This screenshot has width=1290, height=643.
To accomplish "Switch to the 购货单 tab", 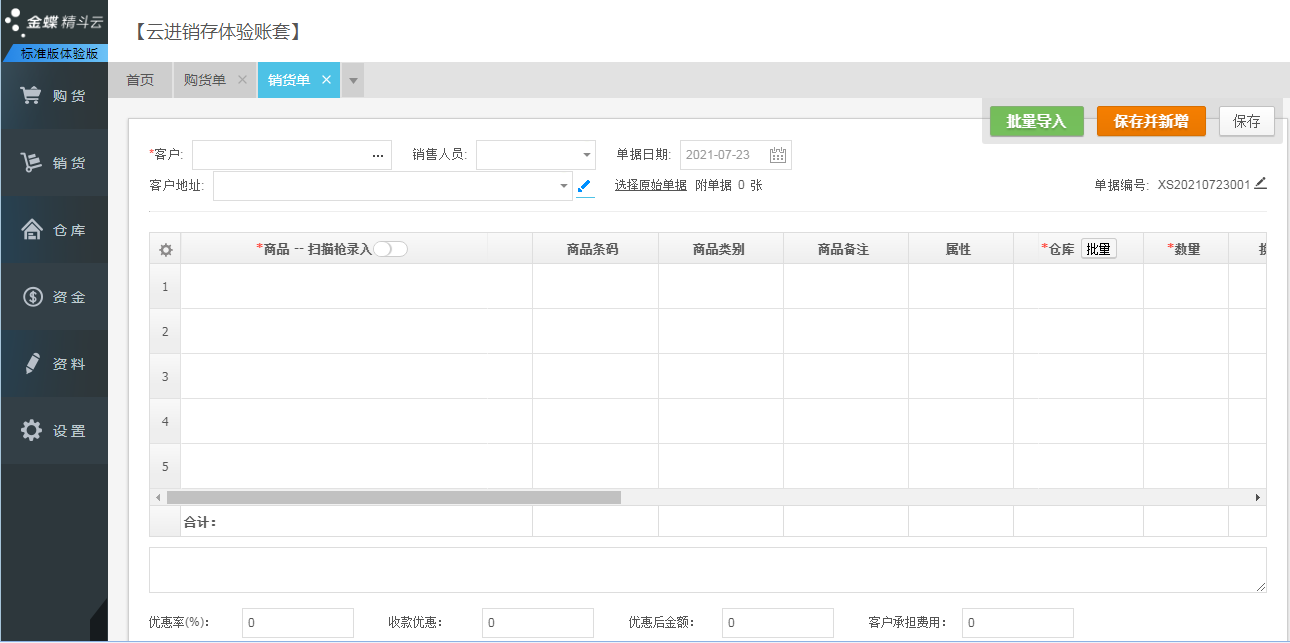I will [205, 80].
